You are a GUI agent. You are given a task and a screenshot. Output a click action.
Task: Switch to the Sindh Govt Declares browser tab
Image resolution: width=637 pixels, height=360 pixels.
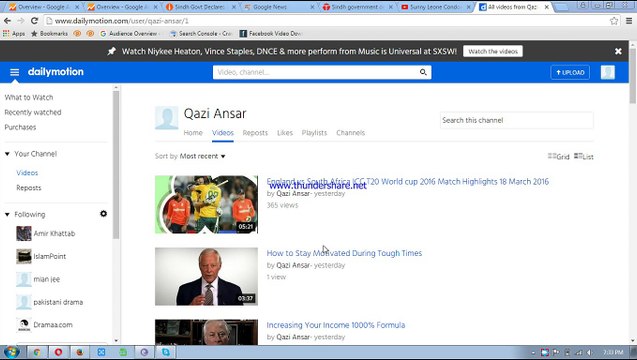(x=200, y=7)
